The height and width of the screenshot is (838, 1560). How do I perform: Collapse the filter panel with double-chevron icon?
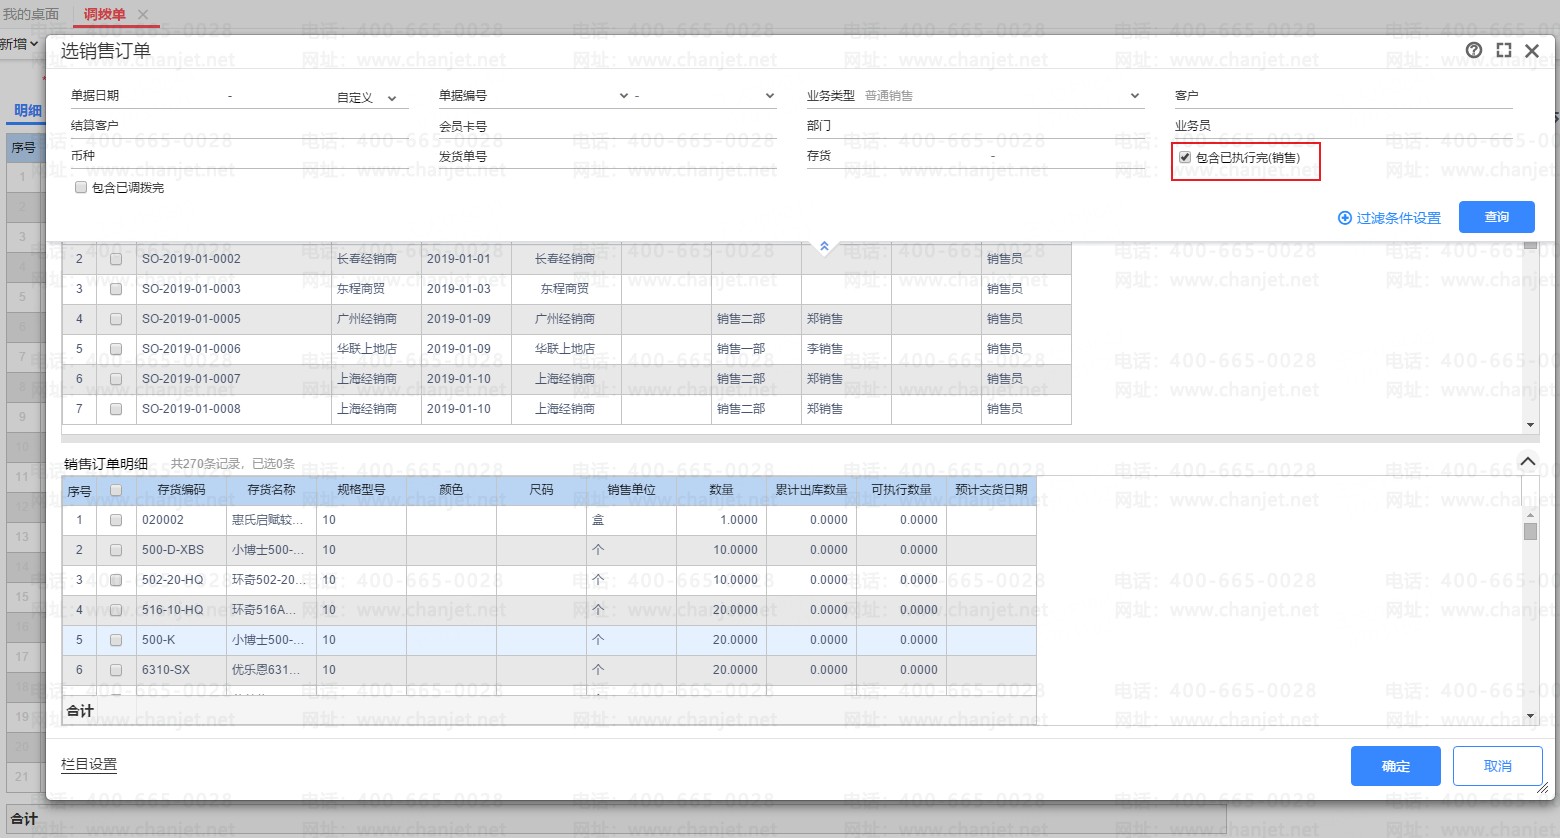tap(824, 246)
